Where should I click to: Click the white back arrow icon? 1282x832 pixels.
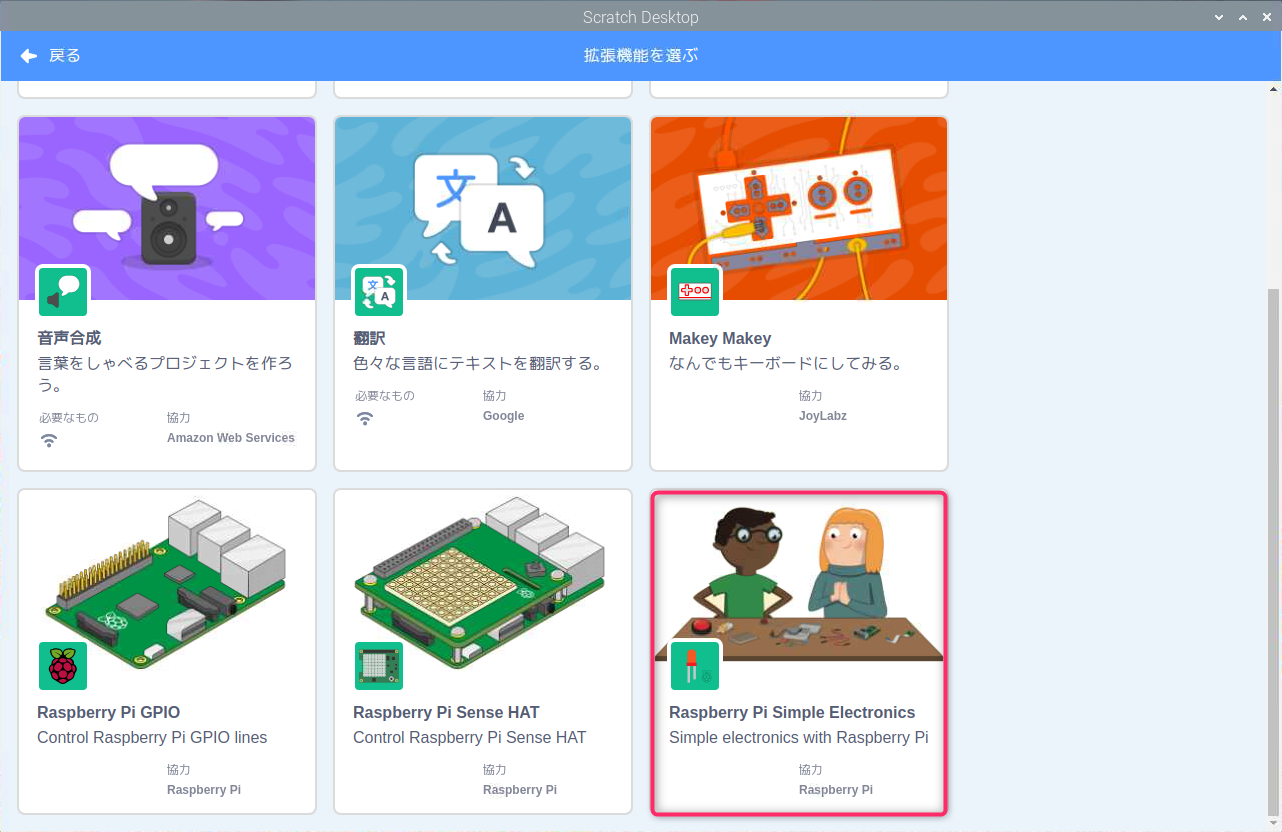(x=29, y=55)
